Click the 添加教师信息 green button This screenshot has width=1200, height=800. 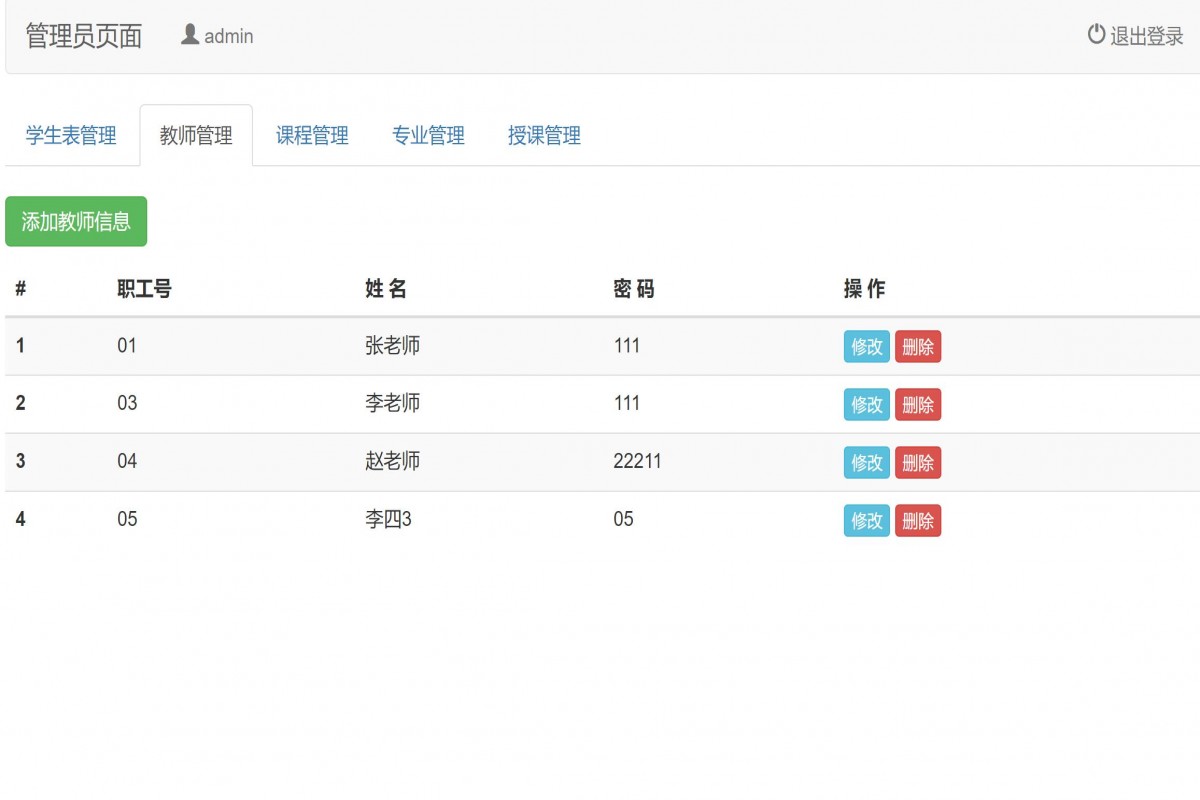[x=76, y=221]
